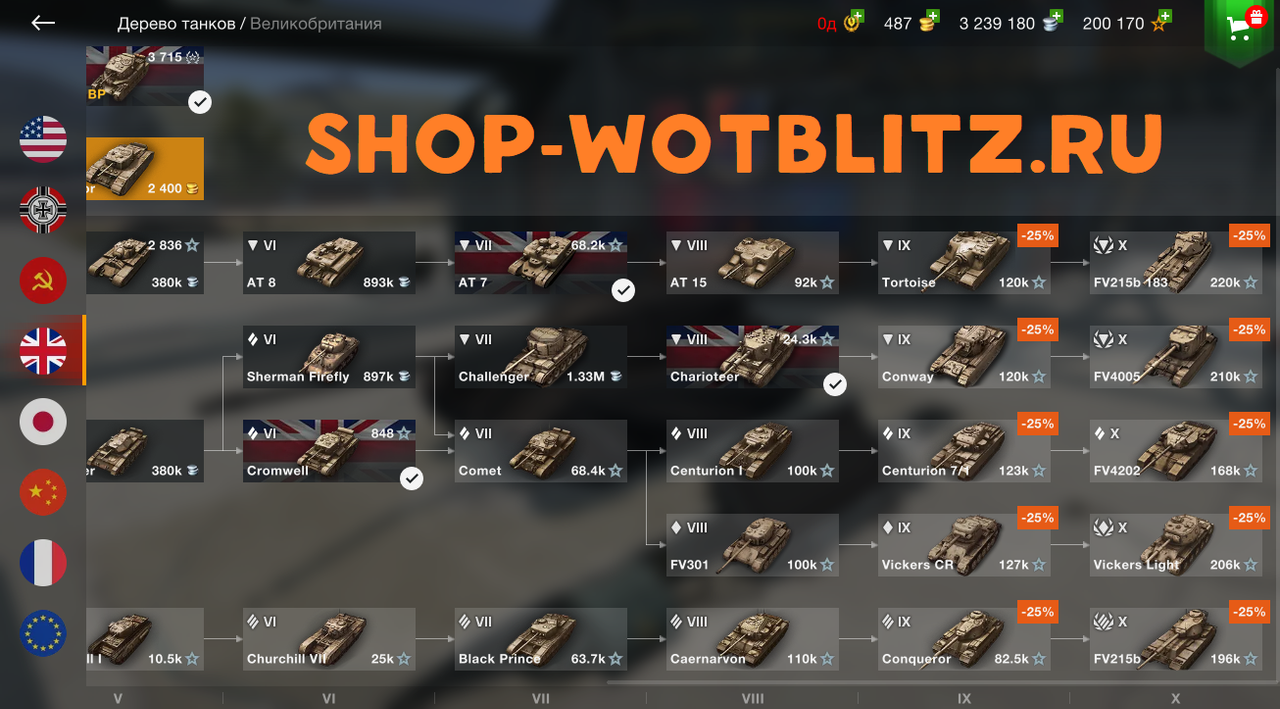The width and height of the screenshot is (1280, 709).
Task: Select the Japan nation flag
Action: click(x=43, y=421)
